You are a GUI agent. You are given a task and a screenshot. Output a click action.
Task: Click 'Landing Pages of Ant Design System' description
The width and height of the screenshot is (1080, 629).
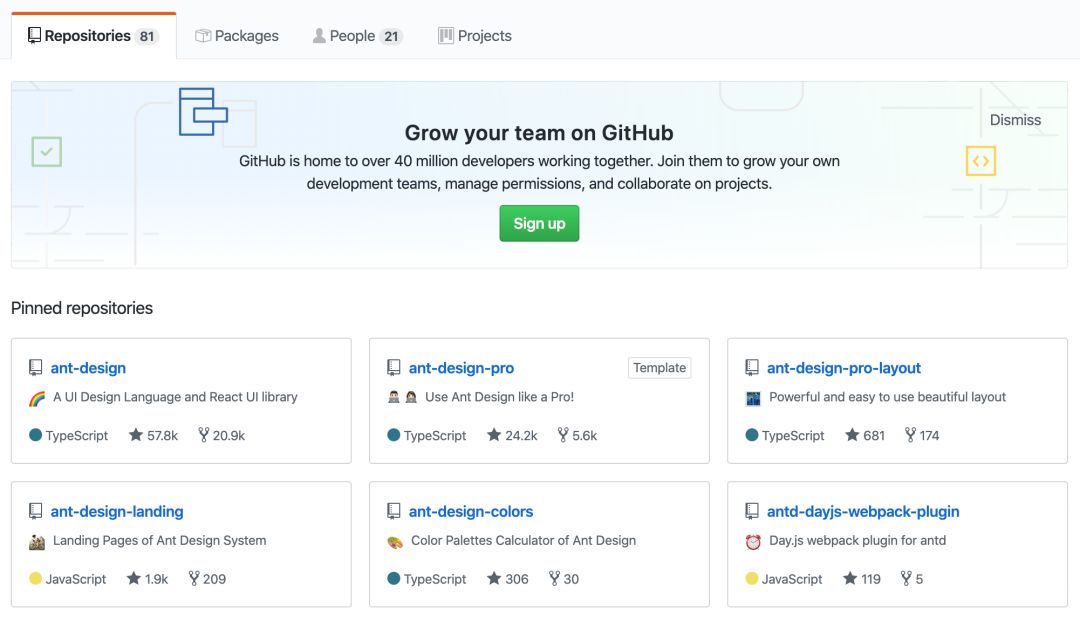click(159, 541)
